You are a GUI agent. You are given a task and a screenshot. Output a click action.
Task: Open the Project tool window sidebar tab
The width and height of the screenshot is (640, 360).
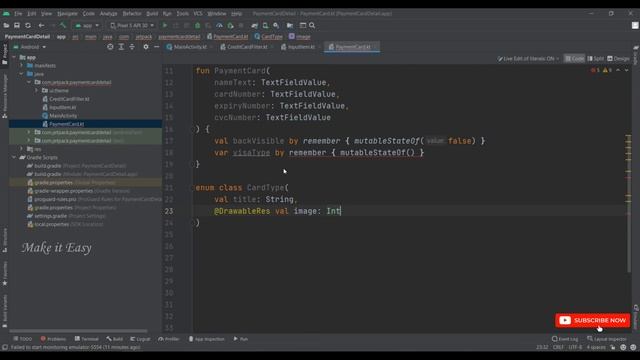[4, 55]
